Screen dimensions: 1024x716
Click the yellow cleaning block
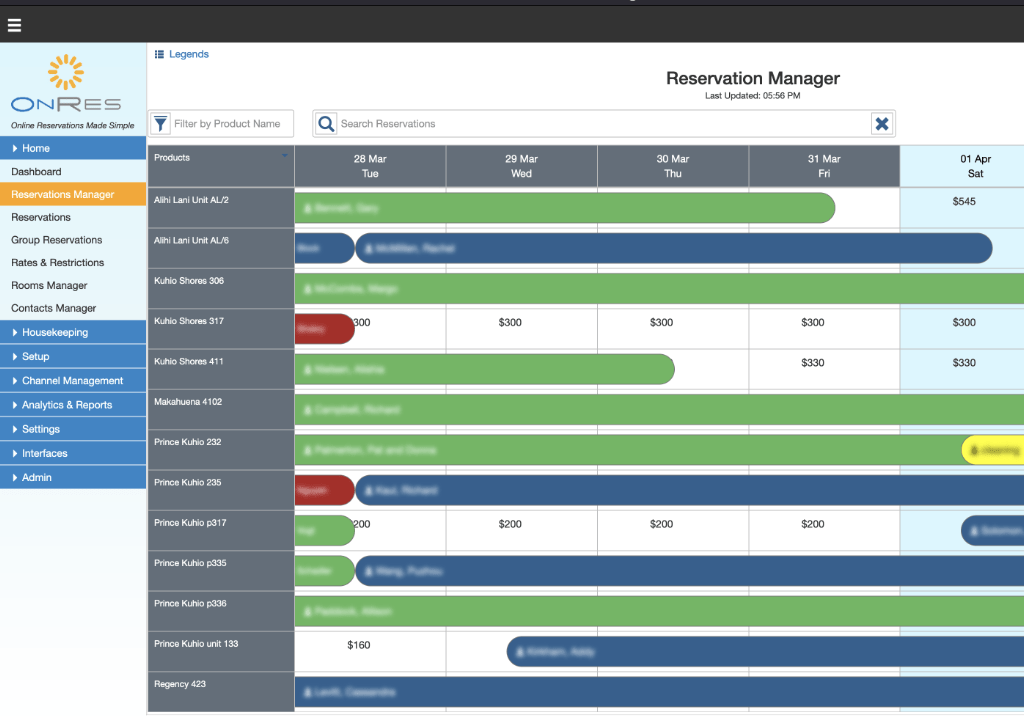point(992,451)
